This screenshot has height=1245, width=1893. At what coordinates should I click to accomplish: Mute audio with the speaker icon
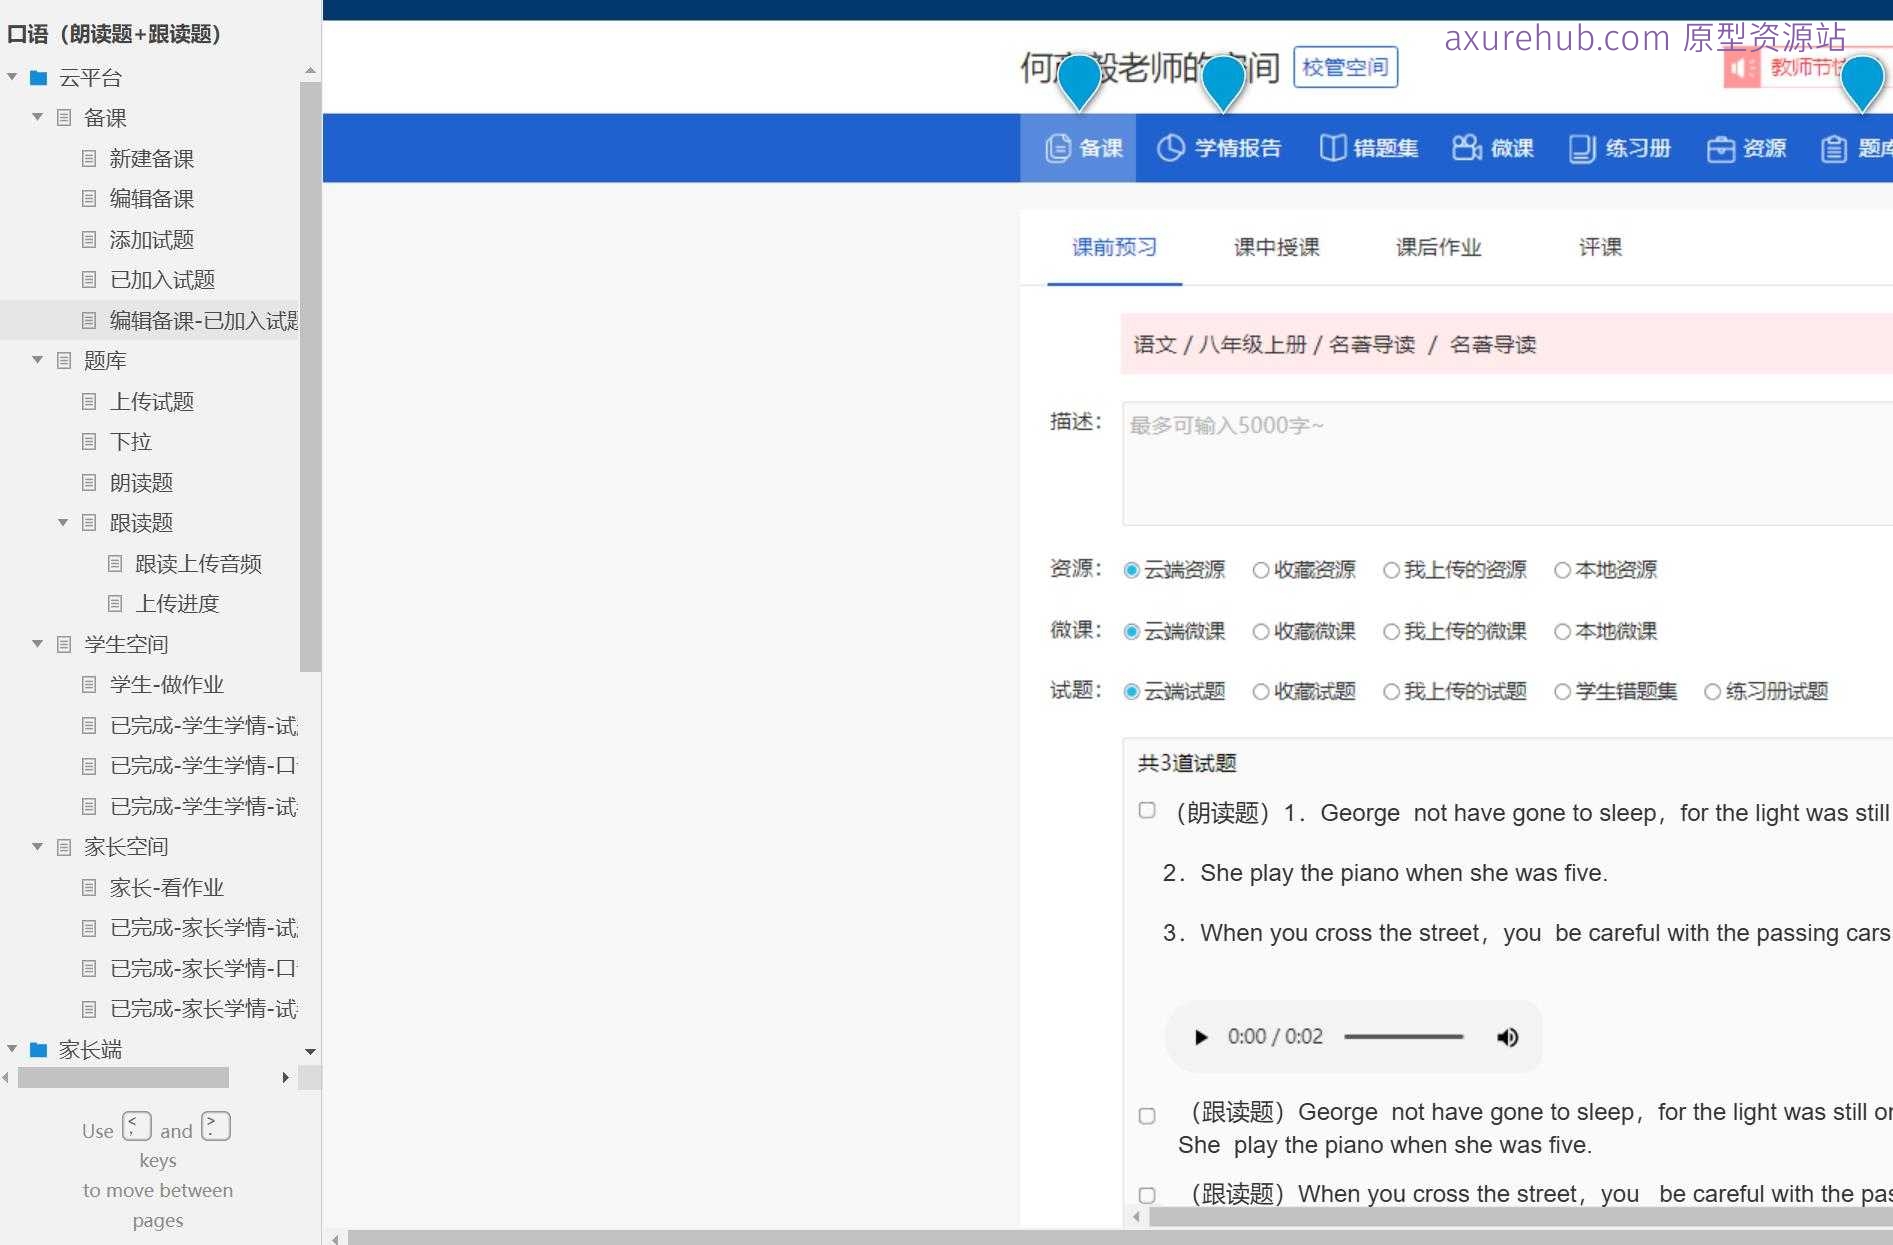(1507, 1037)
